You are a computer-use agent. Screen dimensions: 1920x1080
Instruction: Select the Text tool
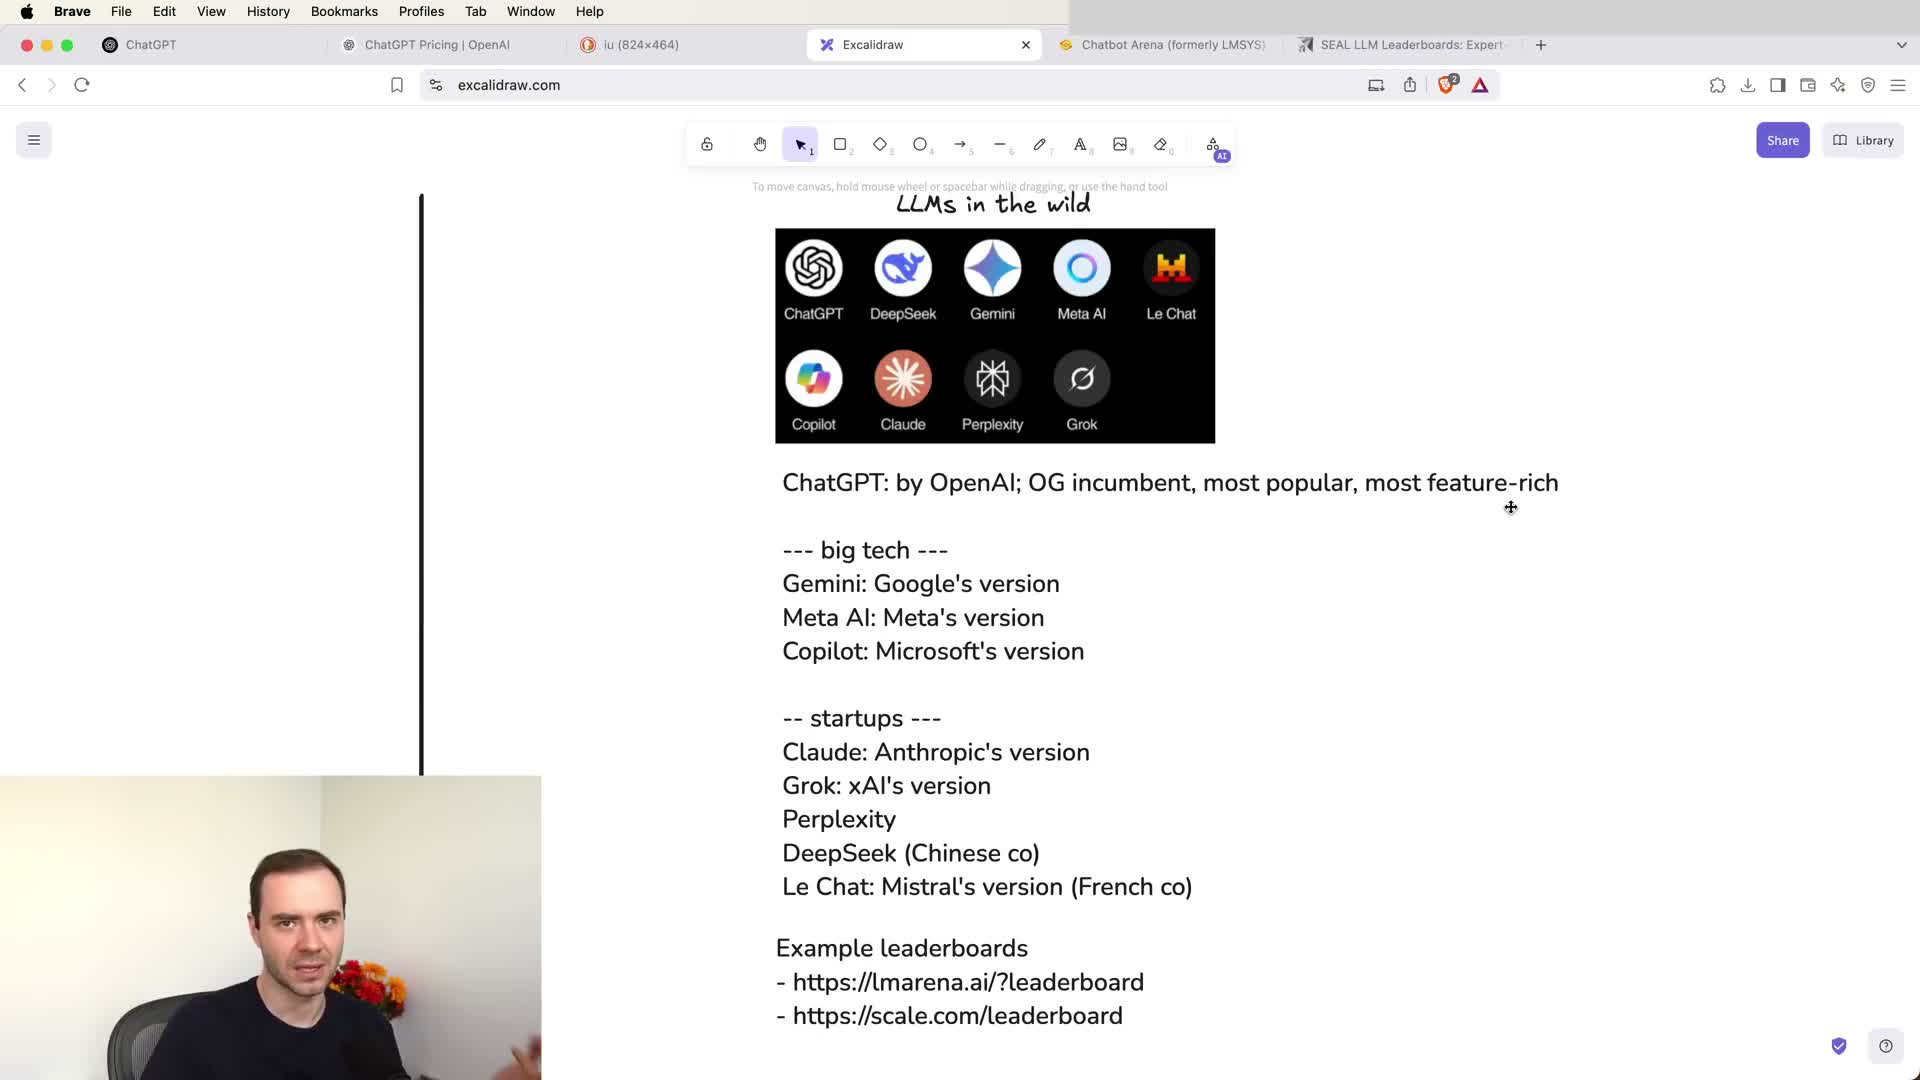pyautogui.click(x=1080, y=144)
